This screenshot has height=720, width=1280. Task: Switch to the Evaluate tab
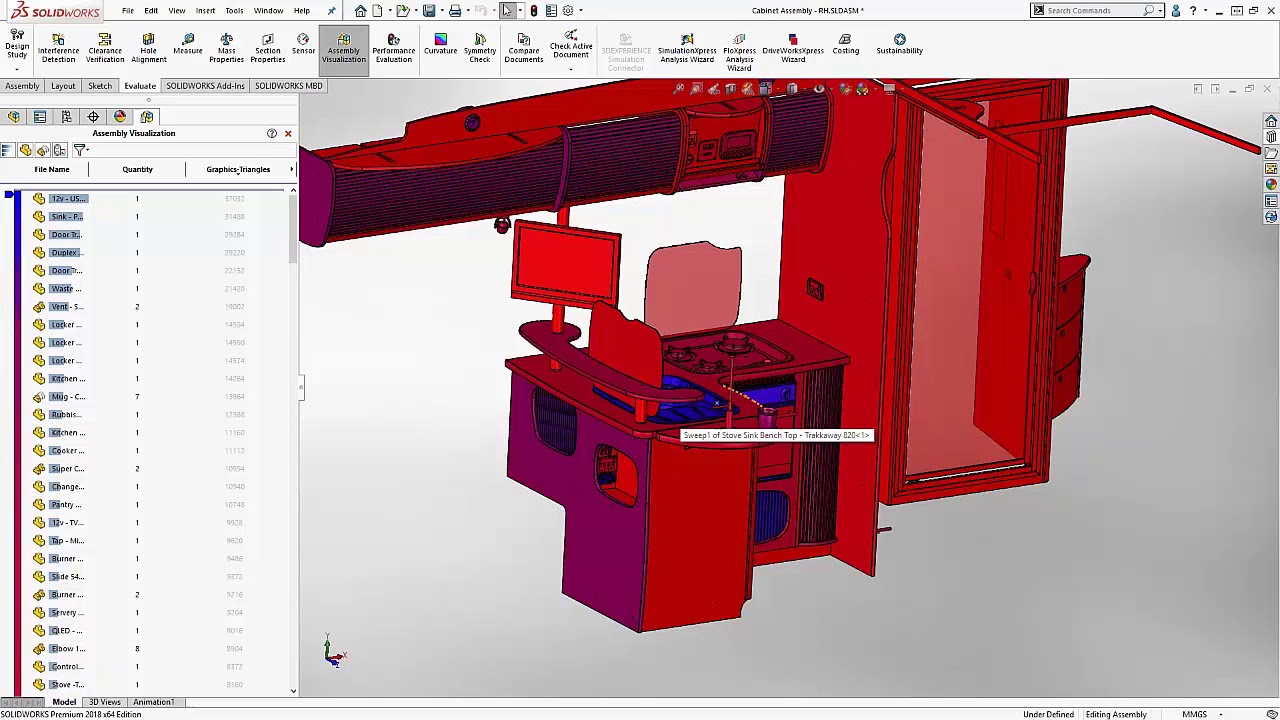coord(140,86)
